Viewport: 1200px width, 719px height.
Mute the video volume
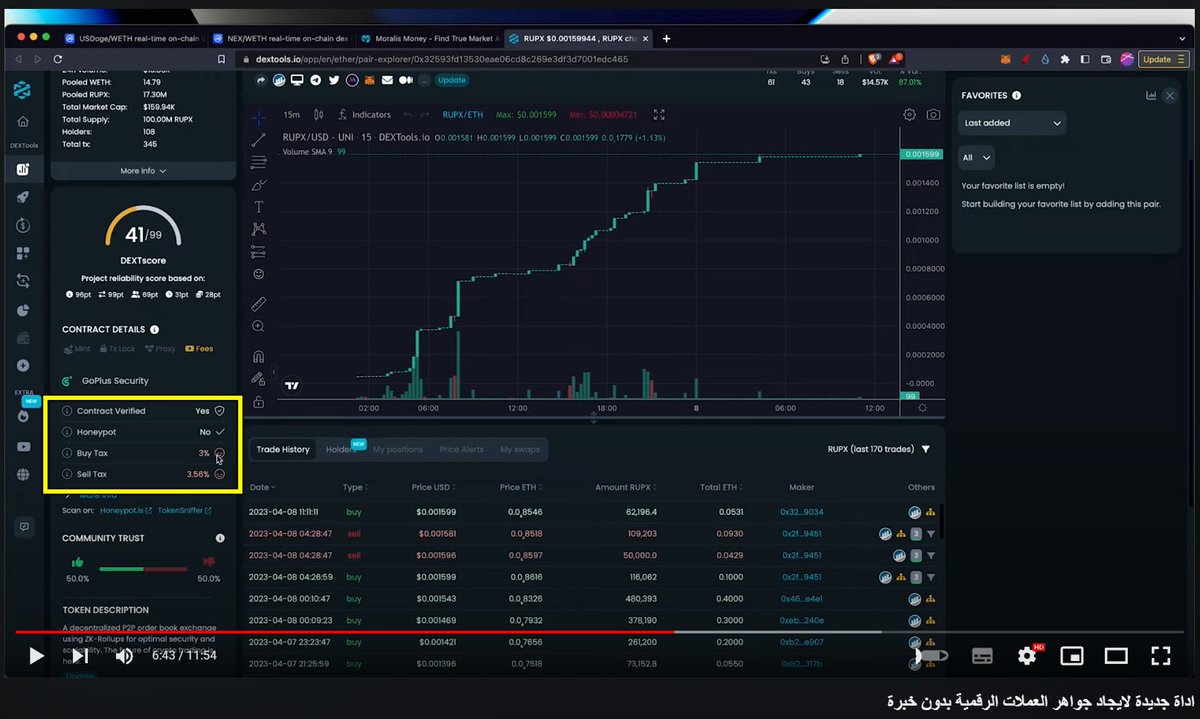tap(124, 656)
